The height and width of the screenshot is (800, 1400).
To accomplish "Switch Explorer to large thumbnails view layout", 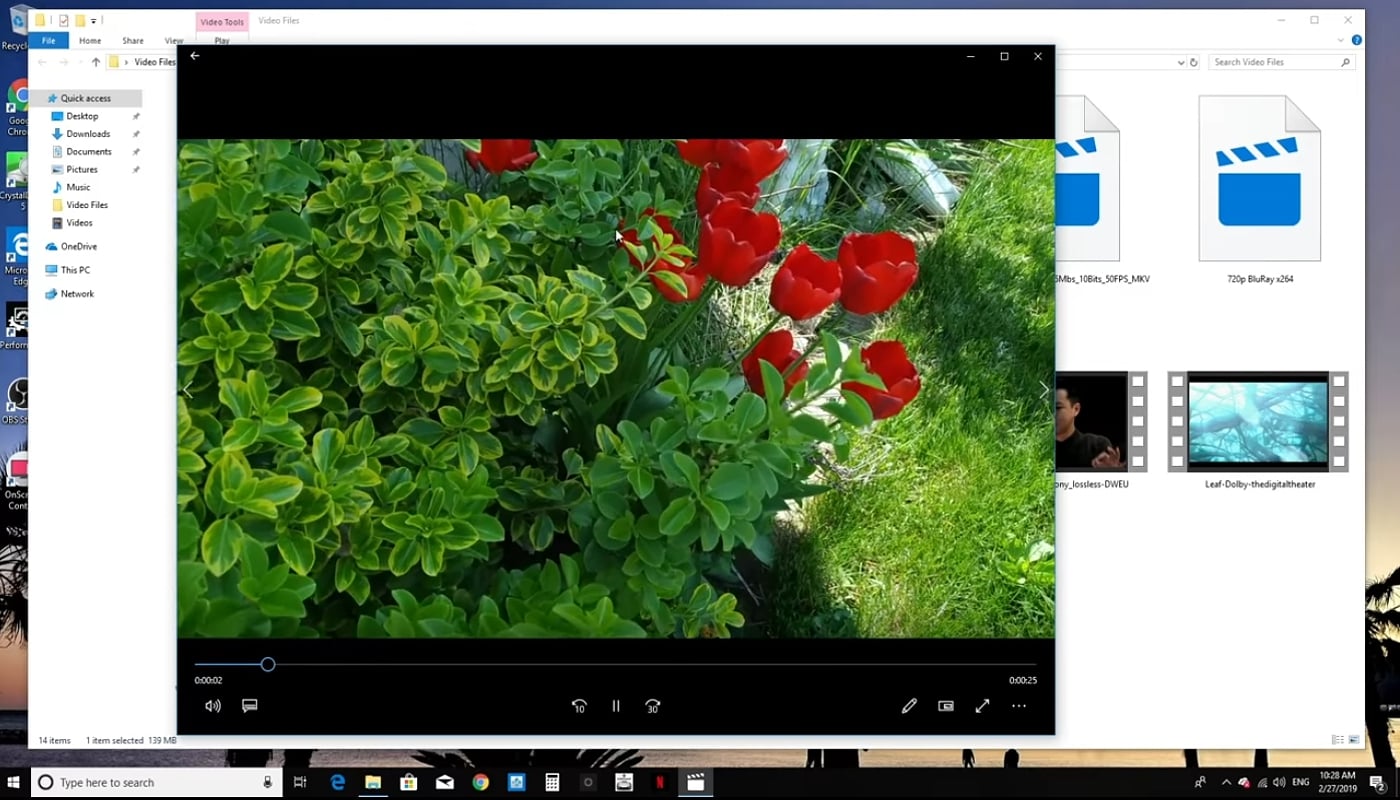I will 1354,740.
